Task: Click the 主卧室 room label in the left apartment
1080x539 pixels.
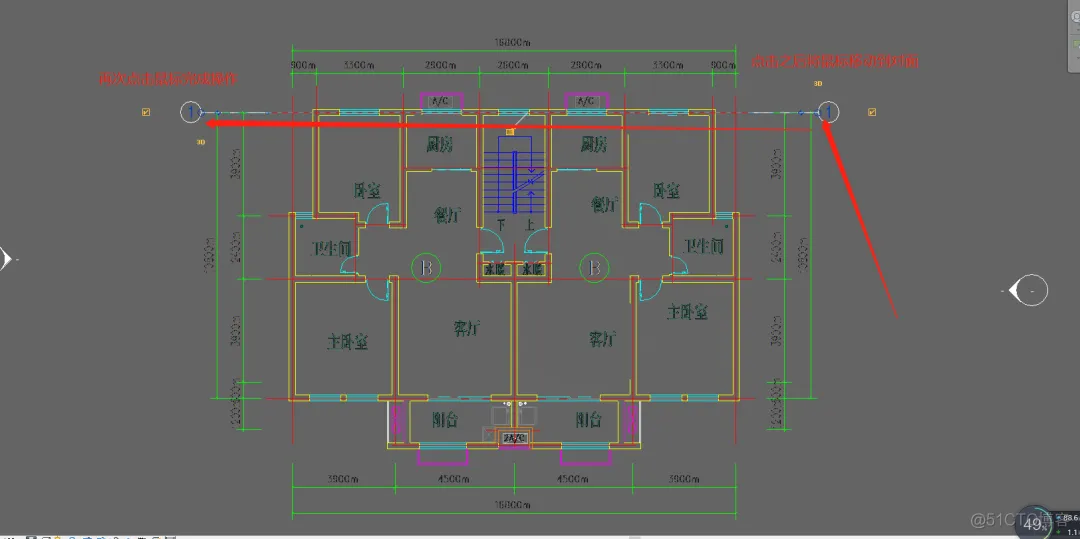Action: [347, 341]
